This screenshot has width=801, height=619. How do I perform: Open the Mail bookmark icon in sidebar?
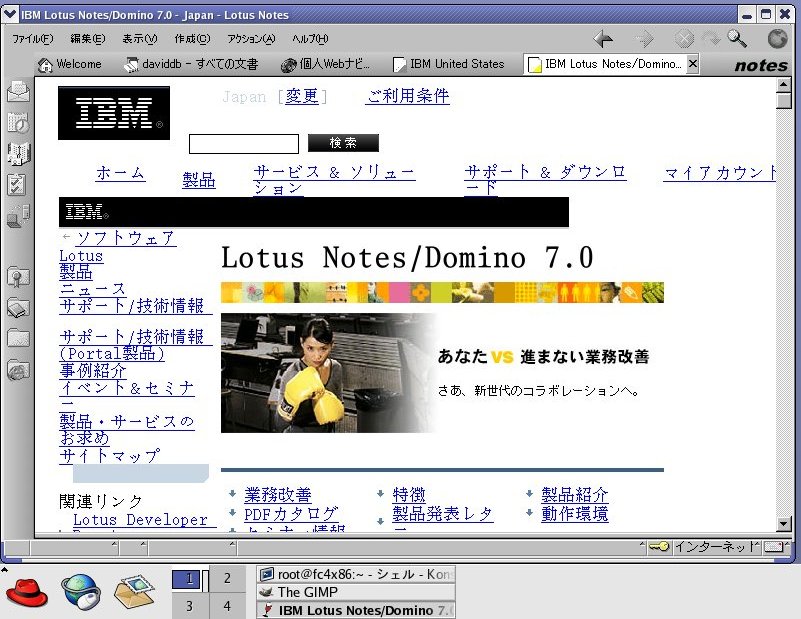[x=18, y=91]
